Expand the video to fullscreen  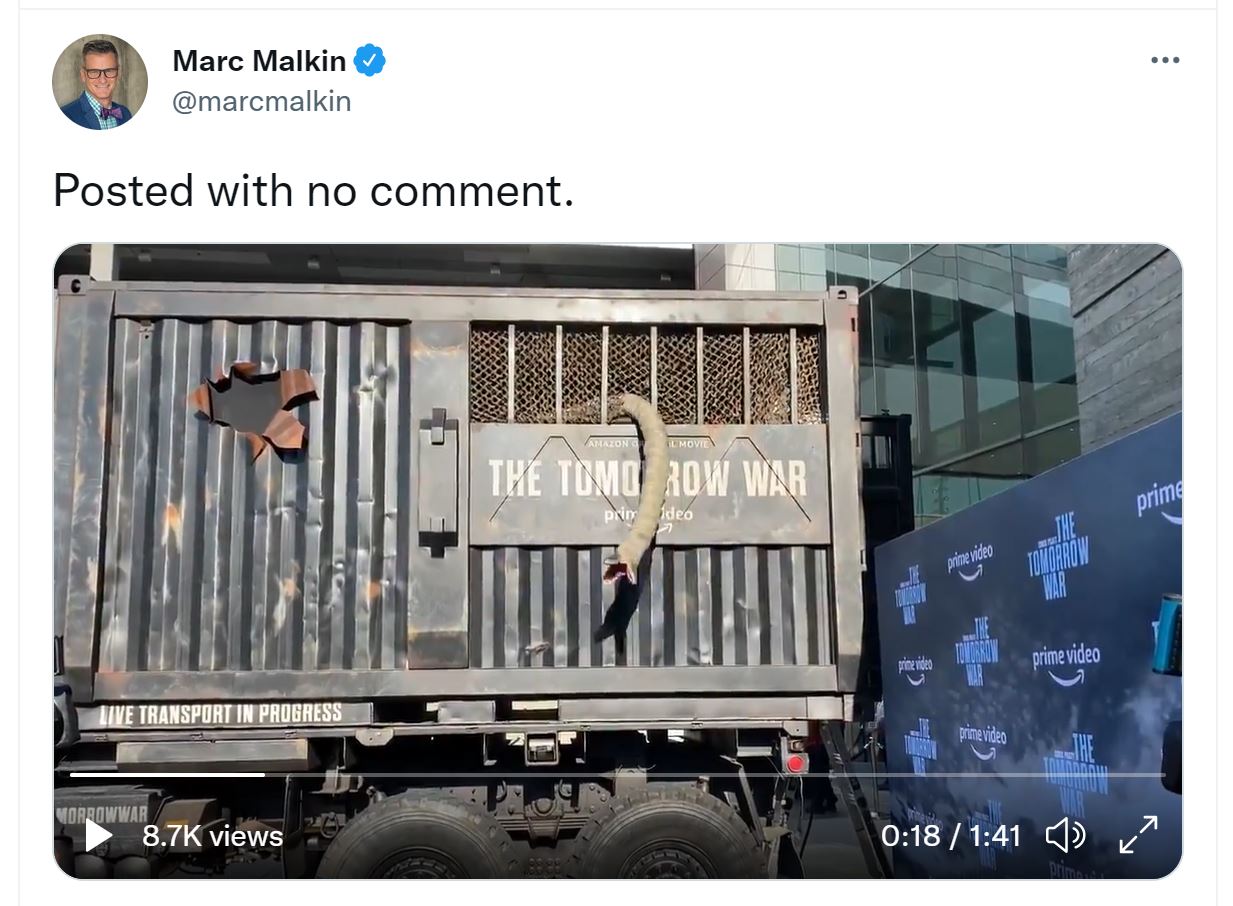1138,835
